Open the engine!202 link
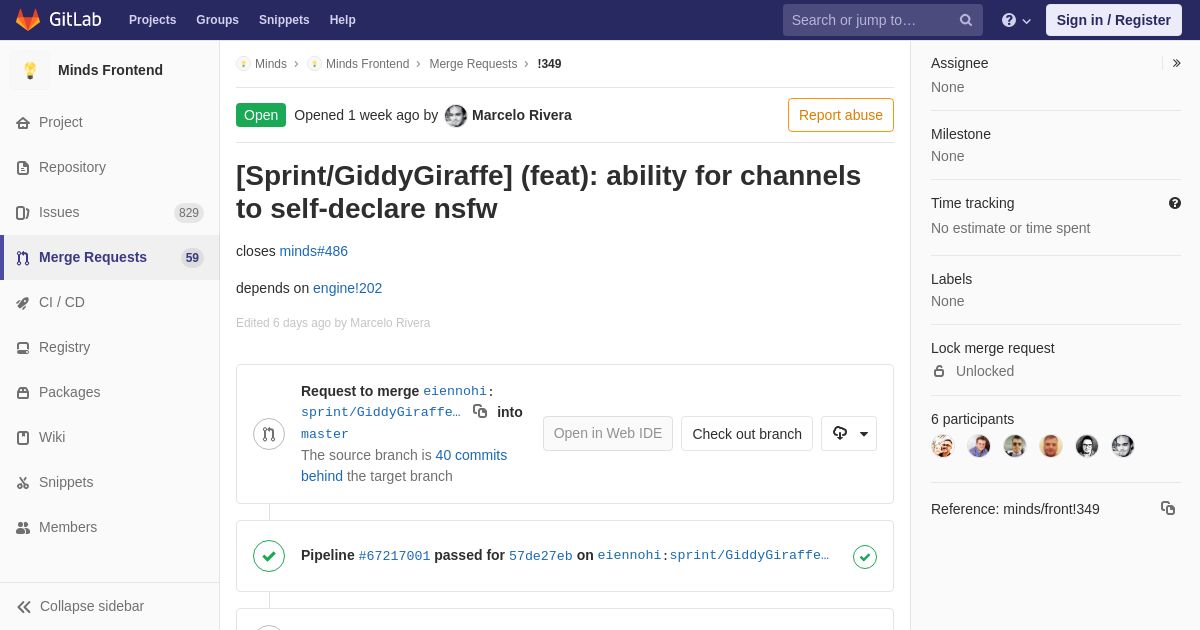Image resolution: width=1200 pixels, height=630 pixels. [347, 288]
